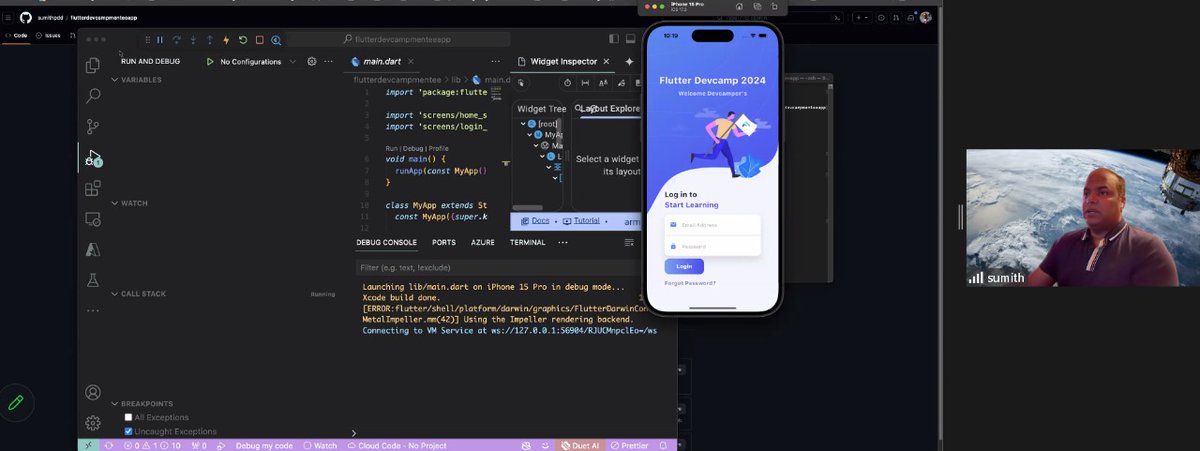The width and height of the screenshot is (1200, 451).
Task: Switch to the TERMINAL tab
Action: [527, 242]
